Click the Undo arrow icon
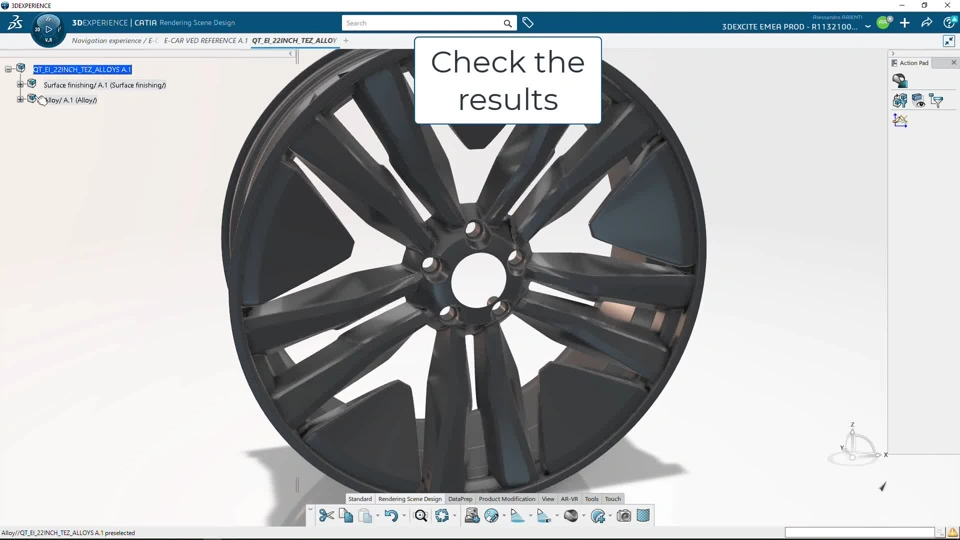The height and width of the screenshot is (540, 960). pos(392,516)
